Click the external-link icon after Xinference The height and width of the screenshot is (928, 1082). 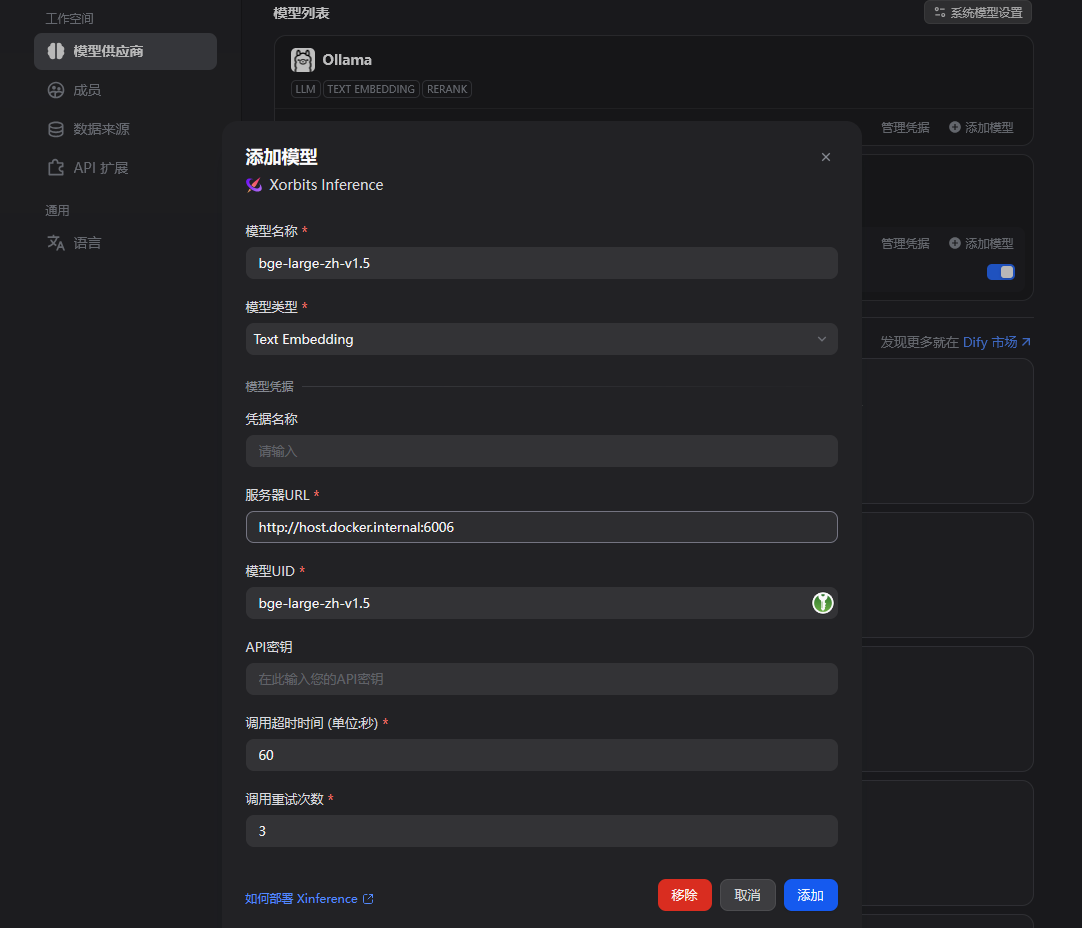(368, 898)
